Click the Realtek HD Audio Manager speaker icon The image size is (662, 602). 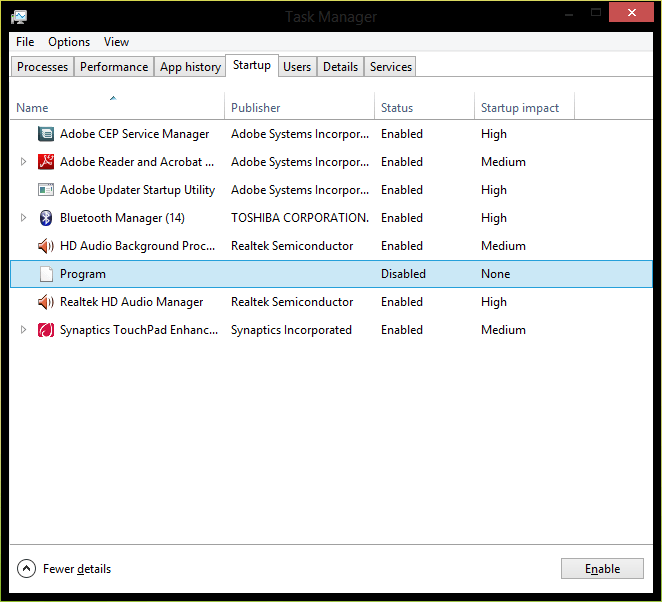46,302
